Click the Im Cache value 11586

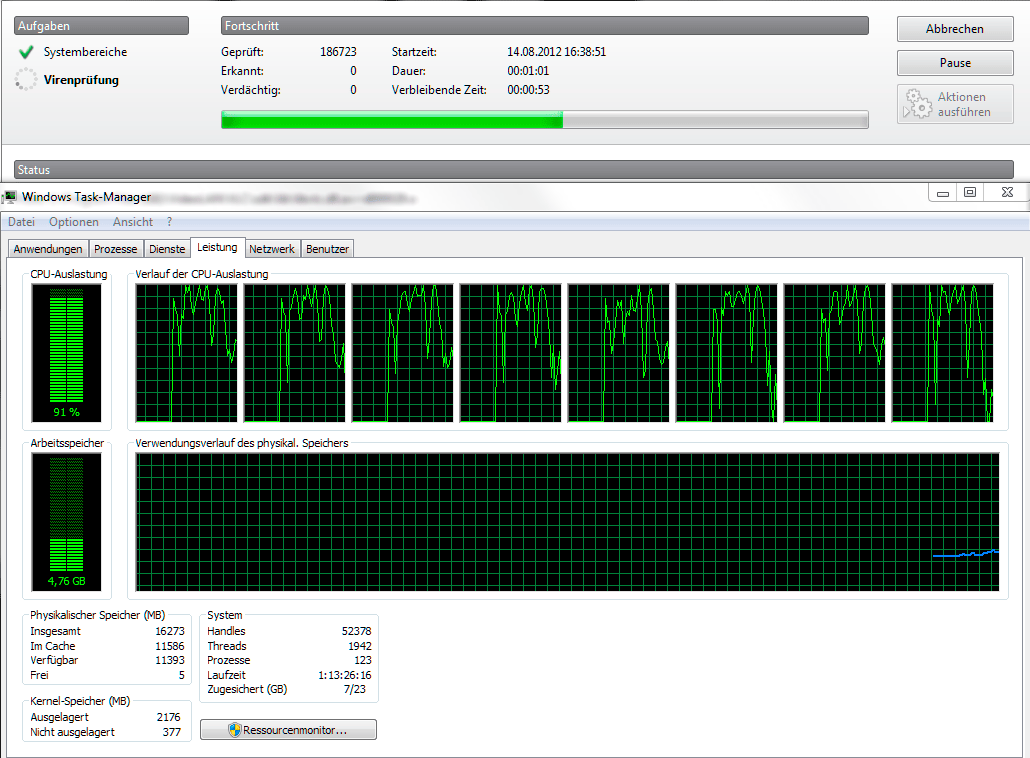tap(170, 646)
